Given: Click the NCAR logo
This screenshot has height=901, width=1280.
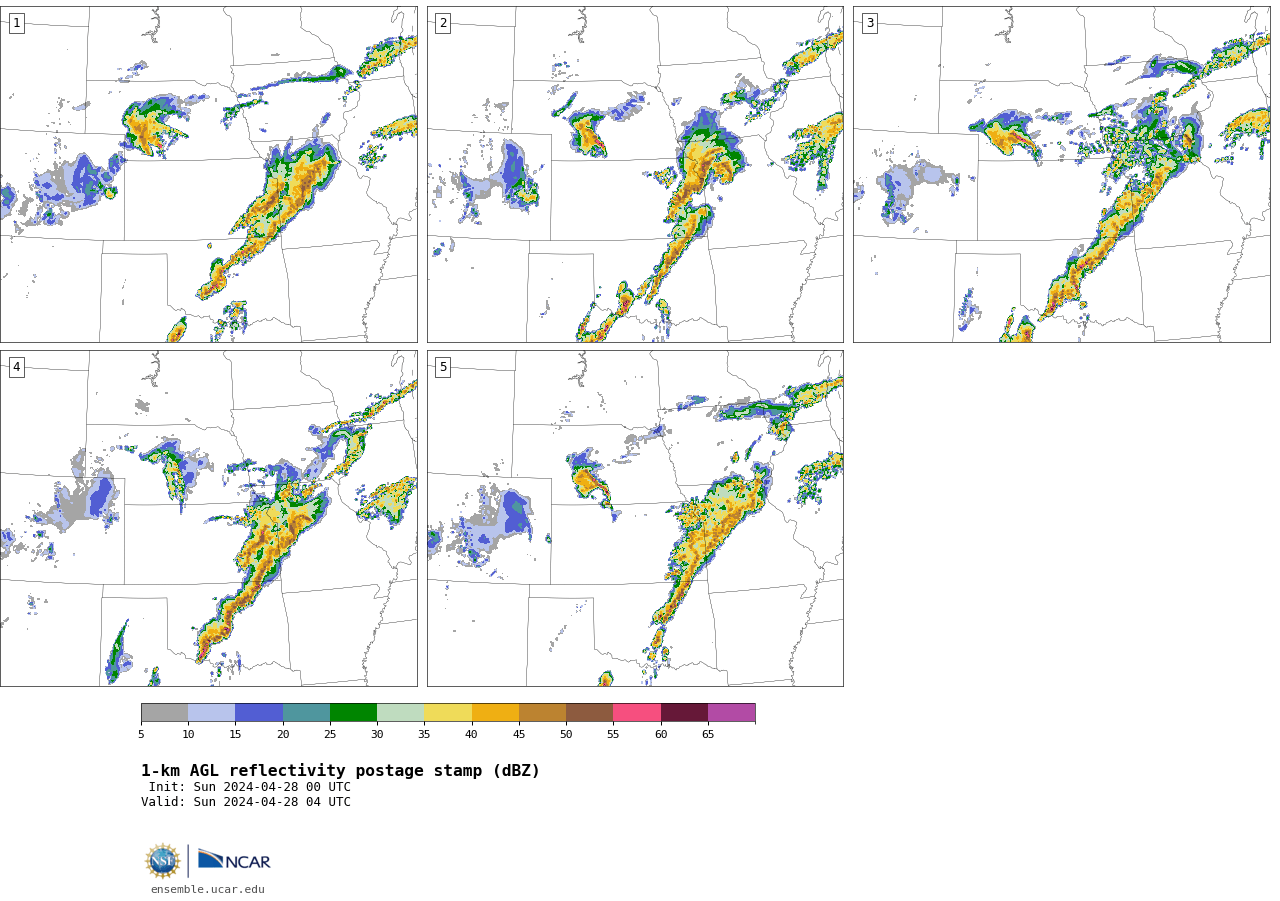Looking at the screenshot, I should [234, 860].
